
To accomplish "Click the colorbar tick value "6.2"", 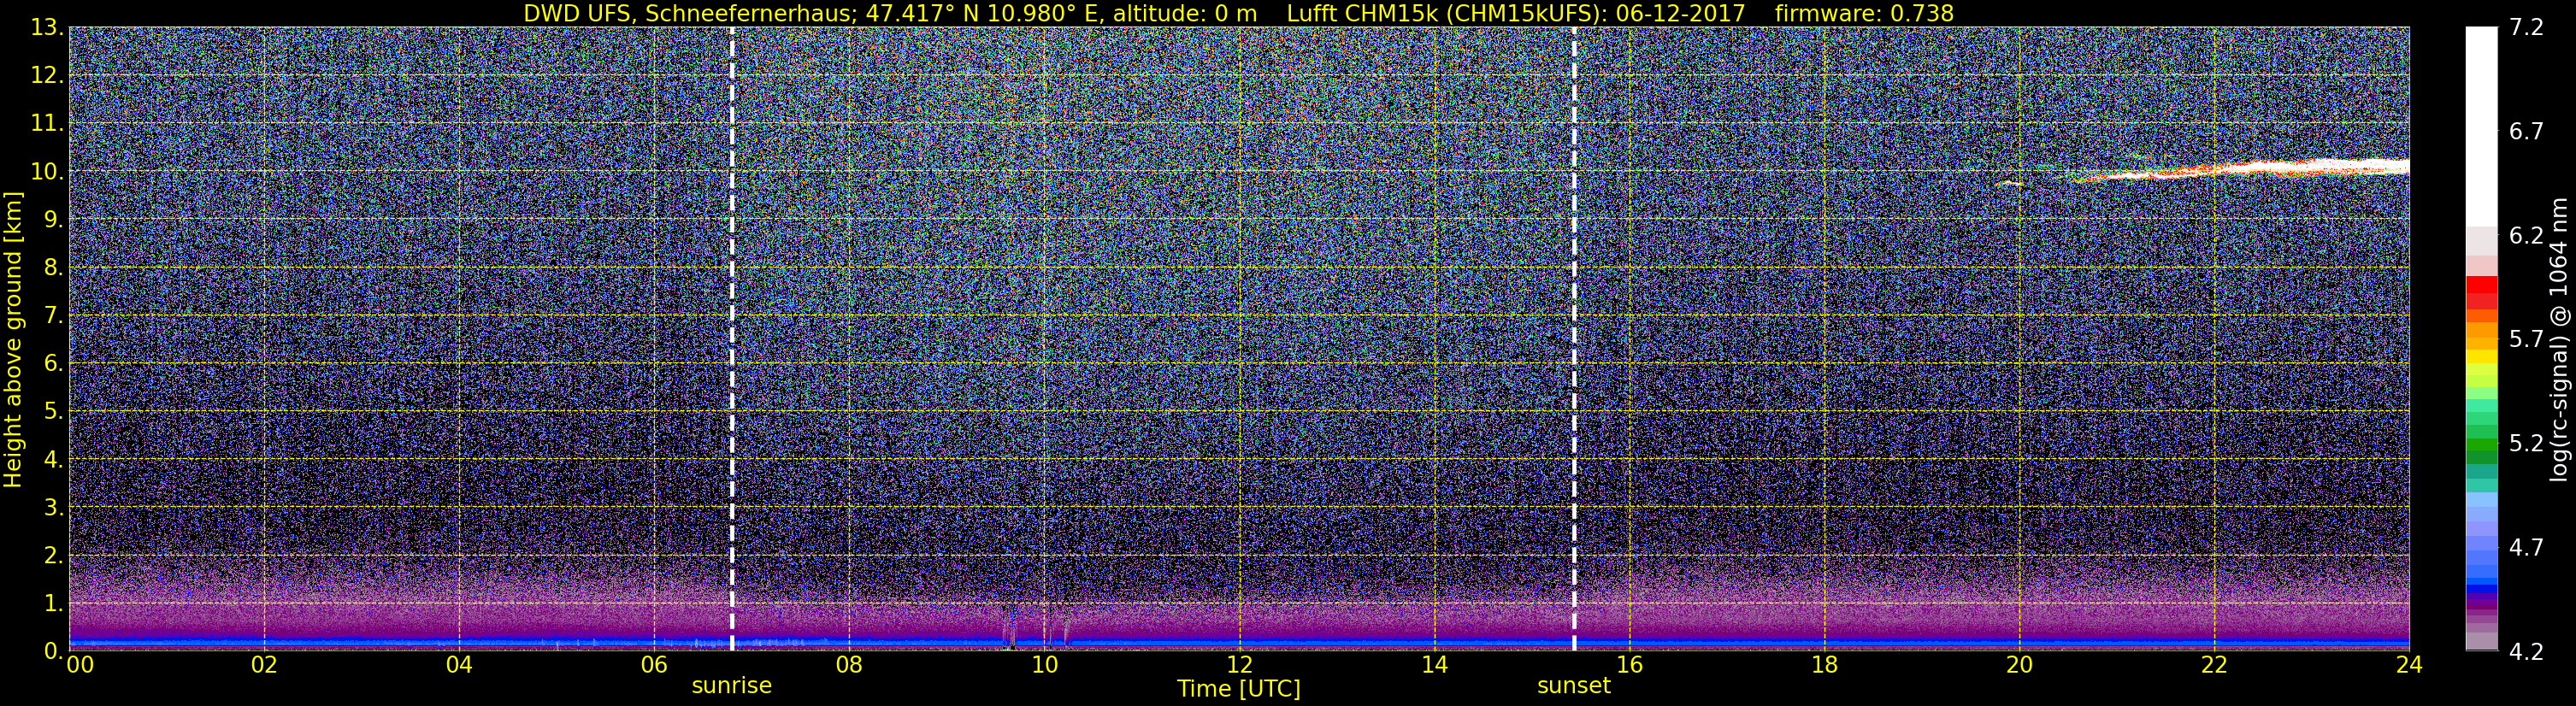I will click(x=2526, y=236).
